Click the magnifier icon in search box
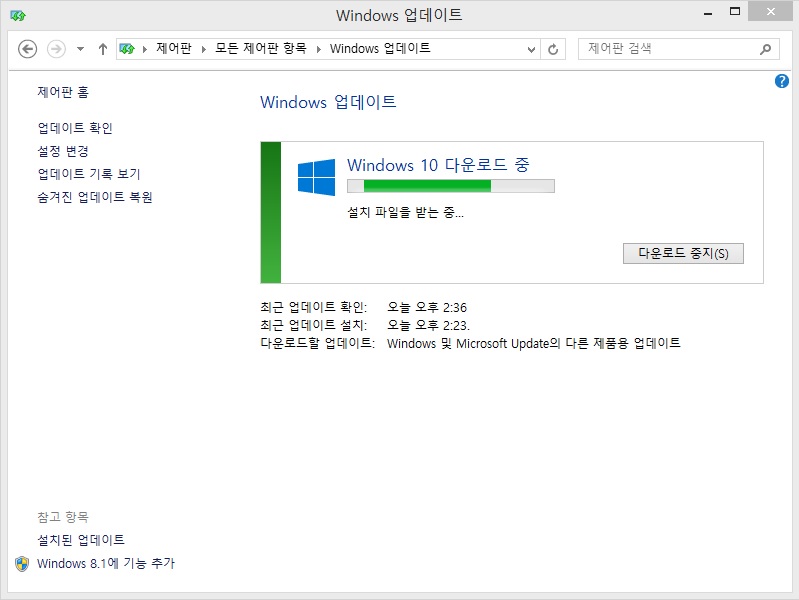This screenshot has height=600, width=799. (x=766, y=49)
